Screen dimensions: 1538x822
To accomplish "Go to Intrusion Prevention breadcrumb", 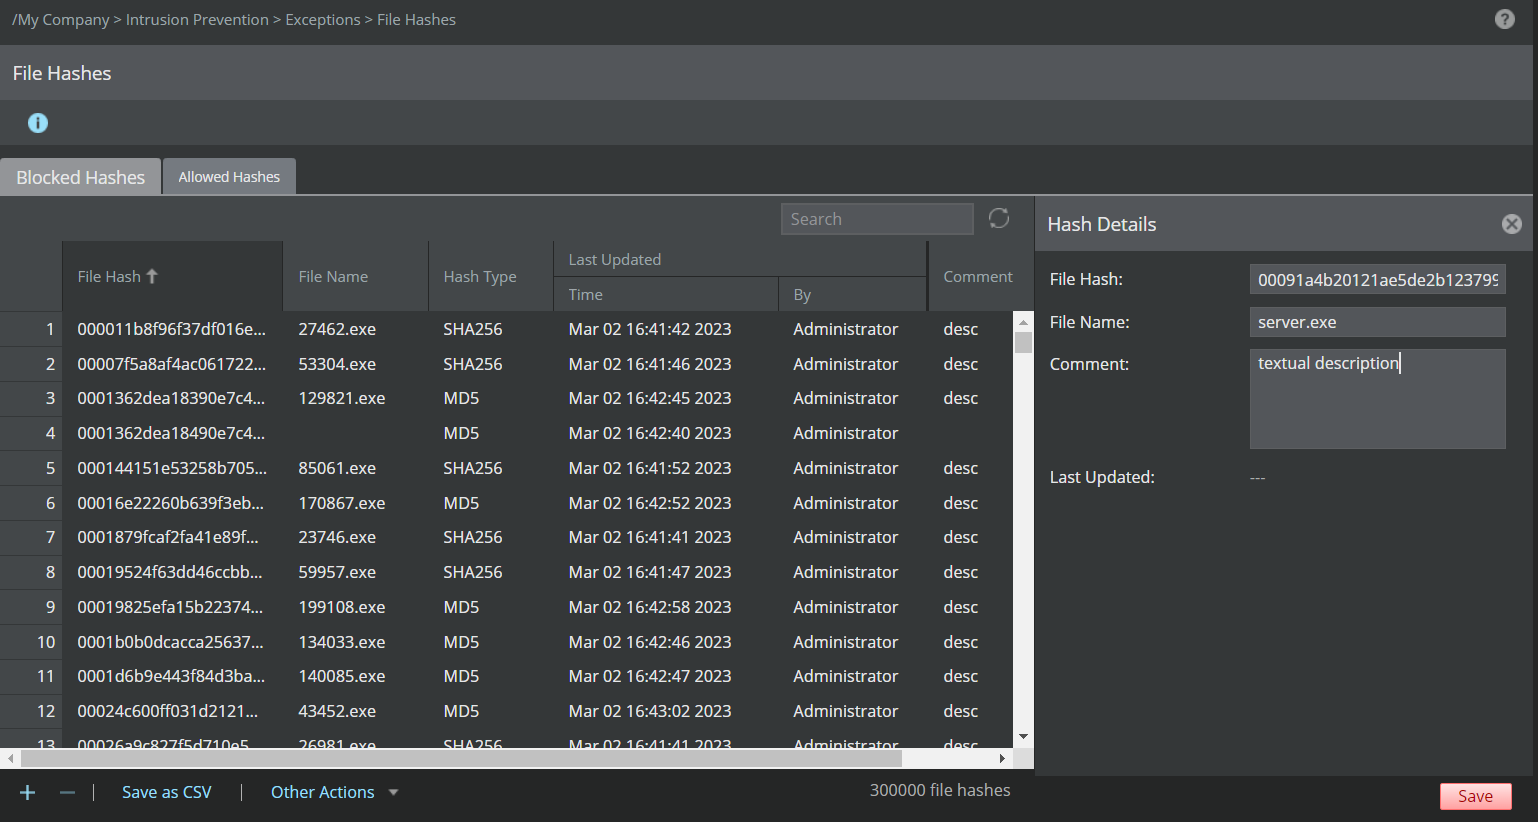I will point(197,20).
